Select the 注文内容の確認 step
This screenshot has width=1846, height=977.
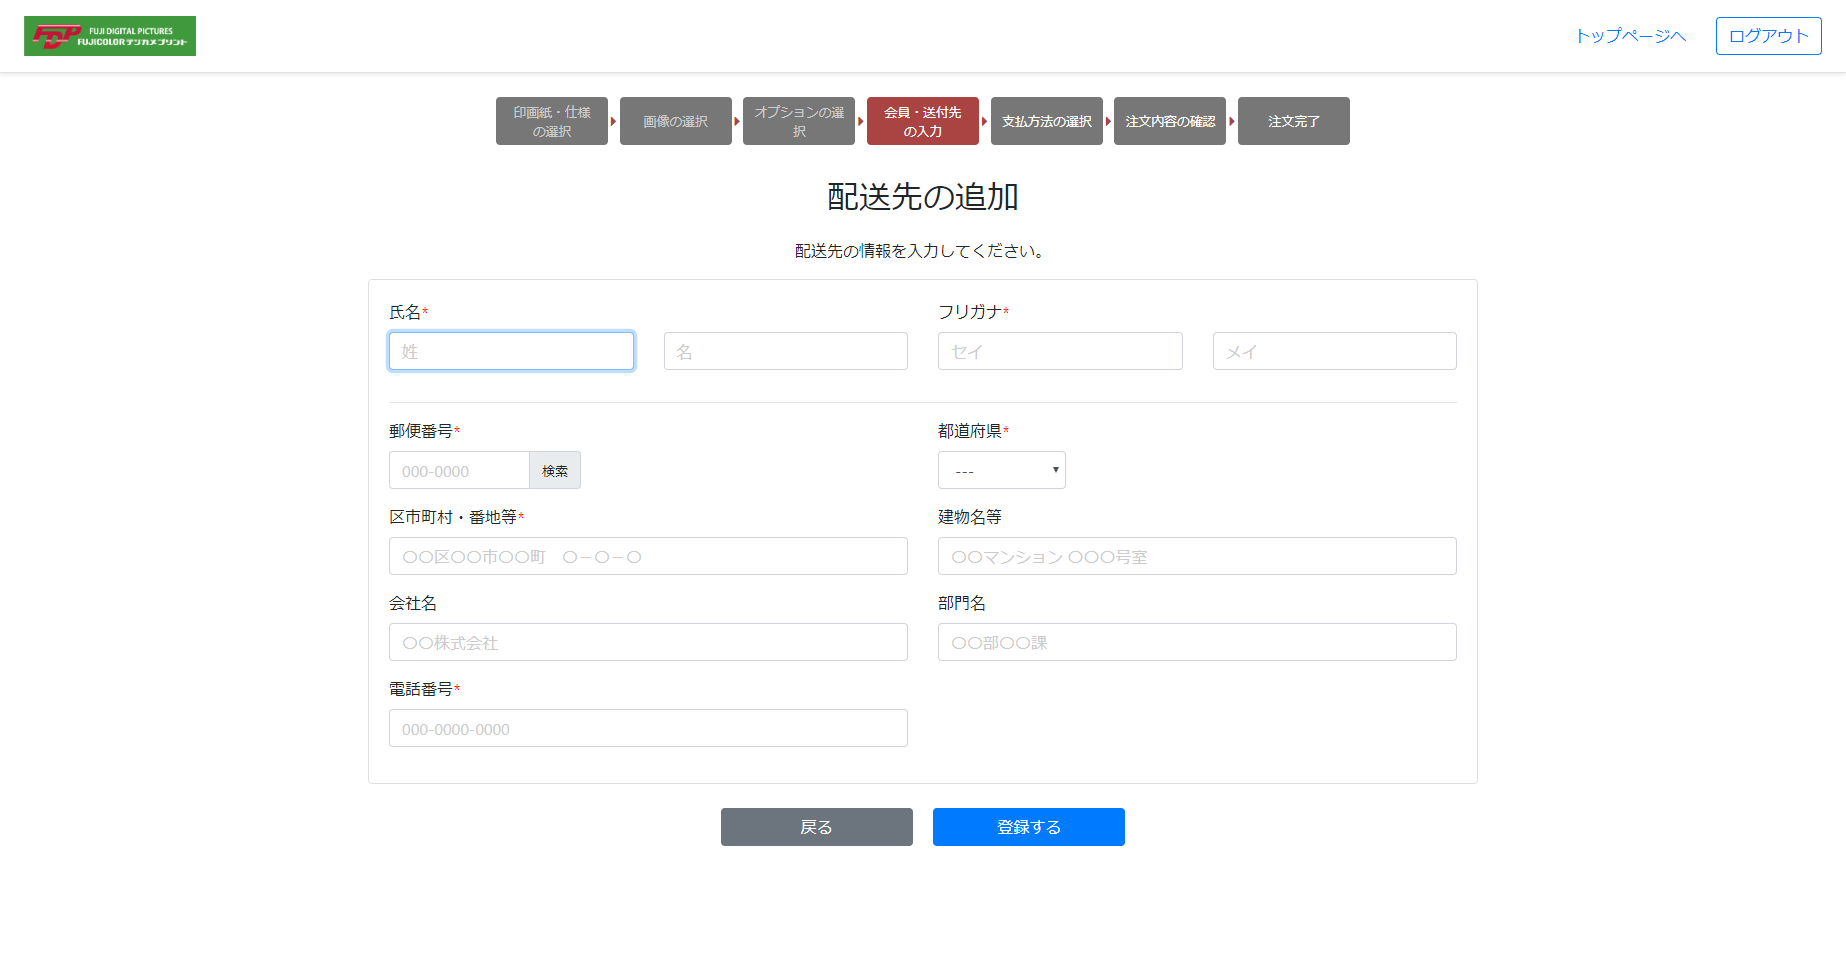(1170, 121)
